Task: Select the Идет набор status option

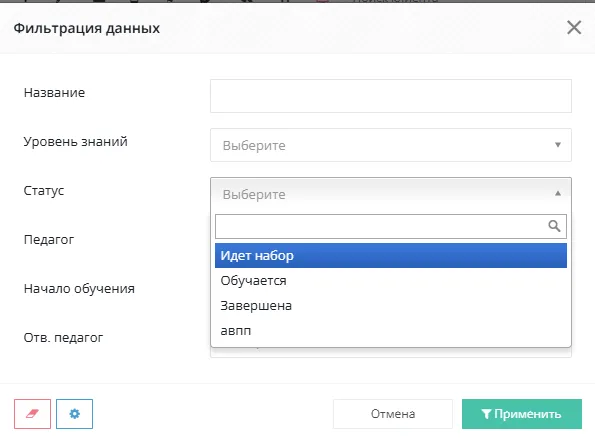Action: coord(391,255)
